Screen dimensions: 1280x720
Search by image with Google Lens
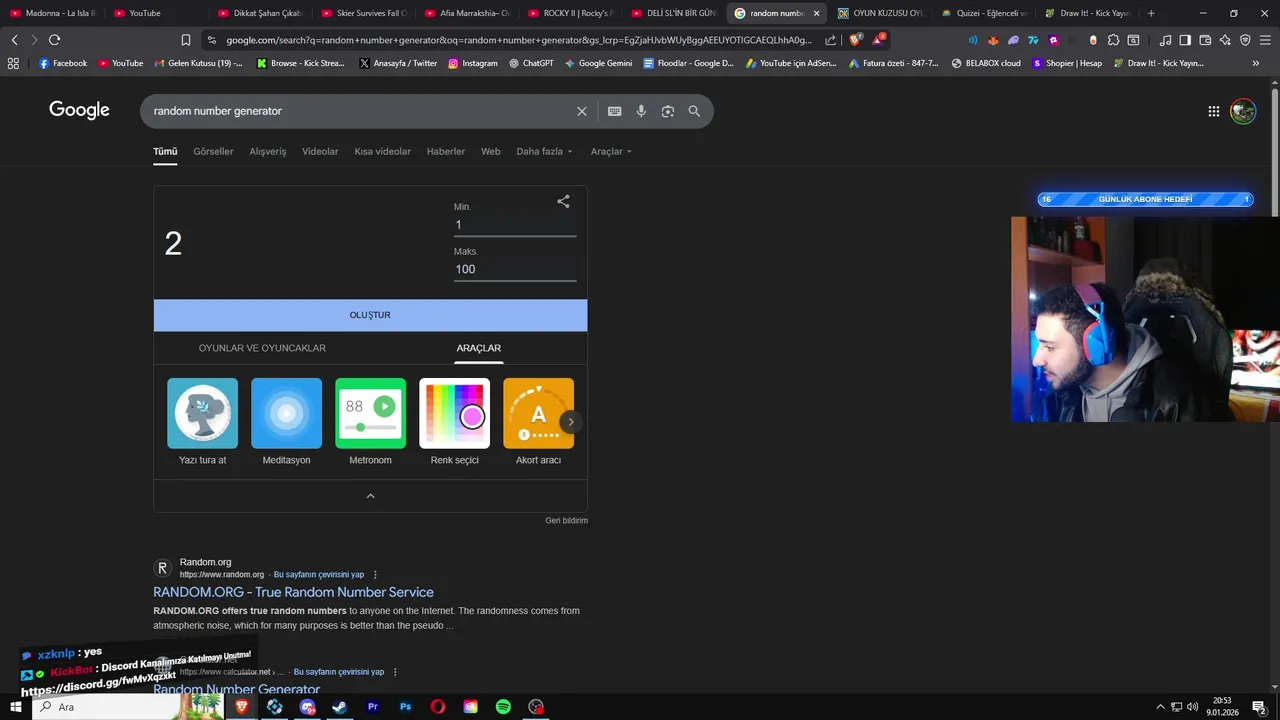[668, 111]
